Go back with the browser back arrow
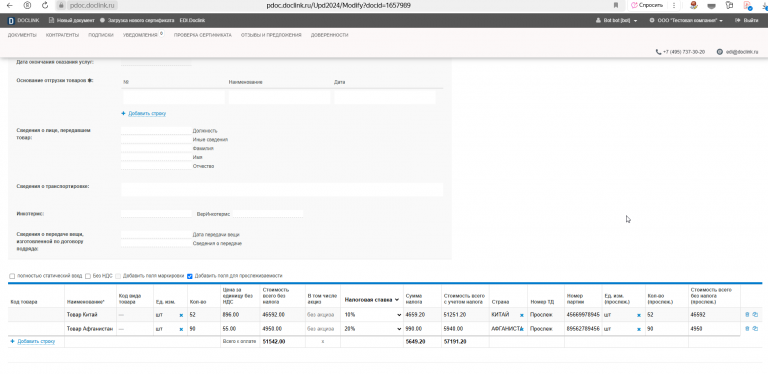The height and width of the screenshot is (374, 768). [x=10, y=5]
